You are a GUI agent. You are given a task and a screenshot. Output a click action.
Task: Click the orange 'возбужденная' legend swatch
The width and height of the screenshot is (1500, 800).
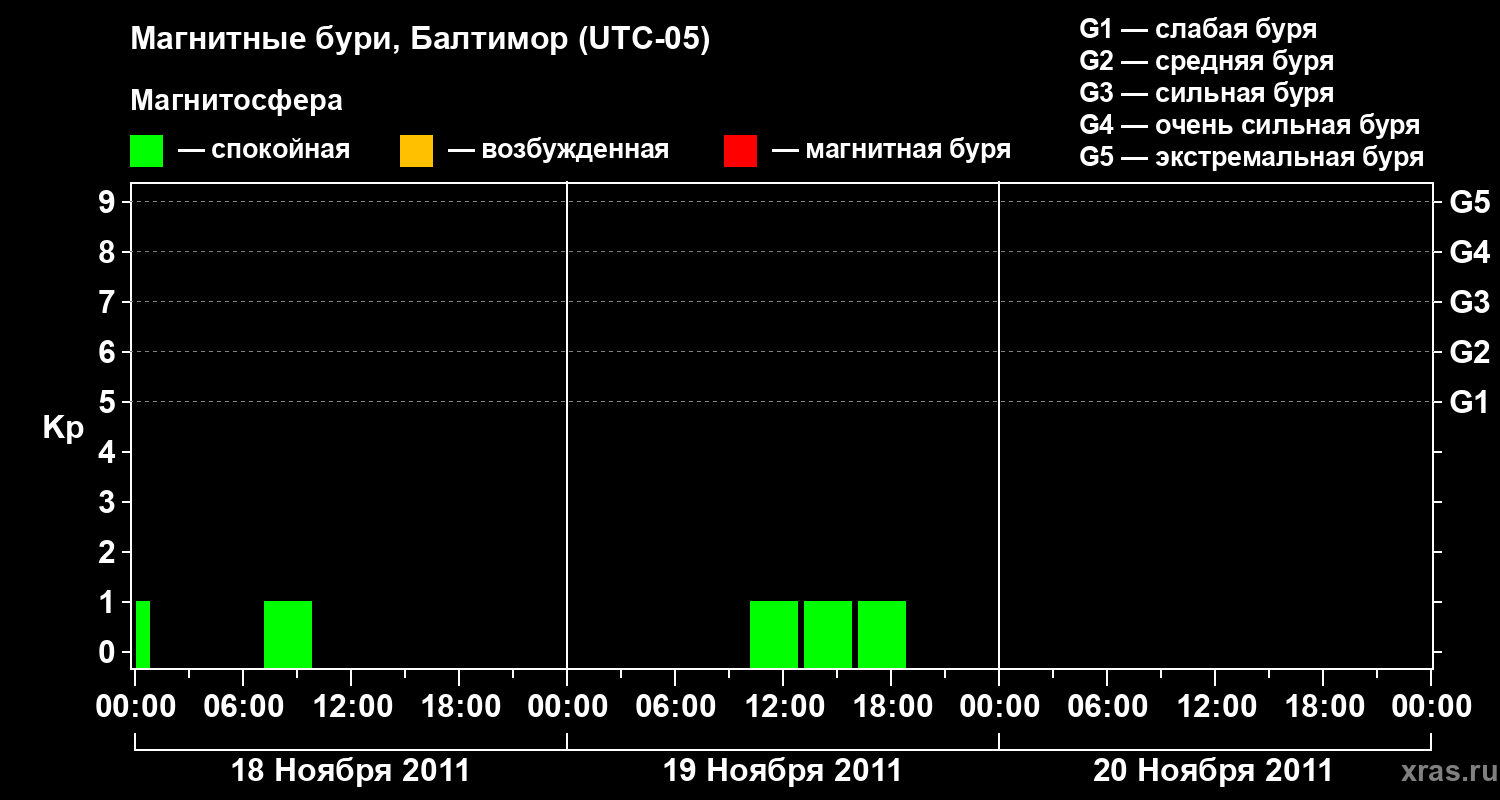point(416,151)
